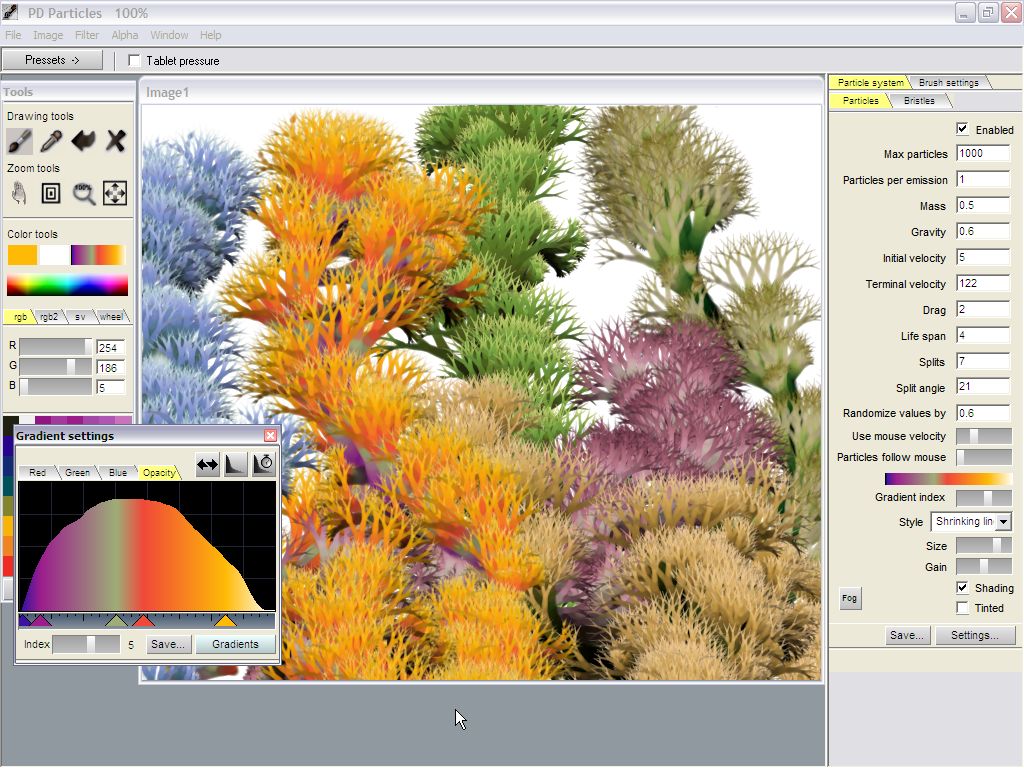Click the four-arrow fit-to-window icon
The width and height of the screenshot is (1024, 768).
point(115,193)
